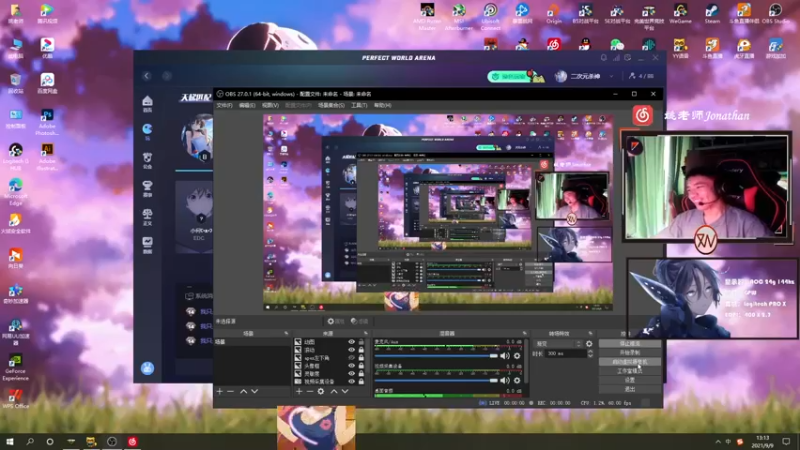Open 帮助(H) menu in OBS
Viewport: 800px width, 450px height.
(383, 106)
